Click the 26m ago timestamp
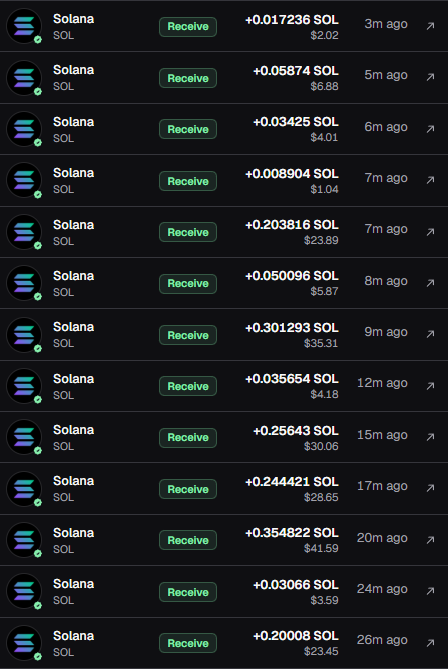 [382, 640]
